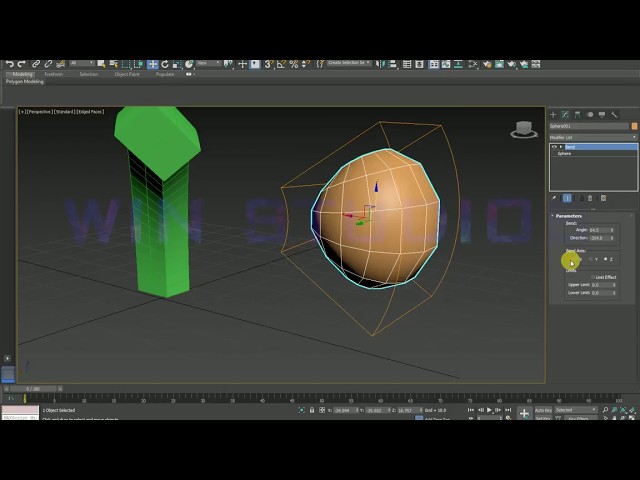Viewport: 640px width, 480px height.
Task: Open key filter Selected dropdown
Action: pos(576,410)
